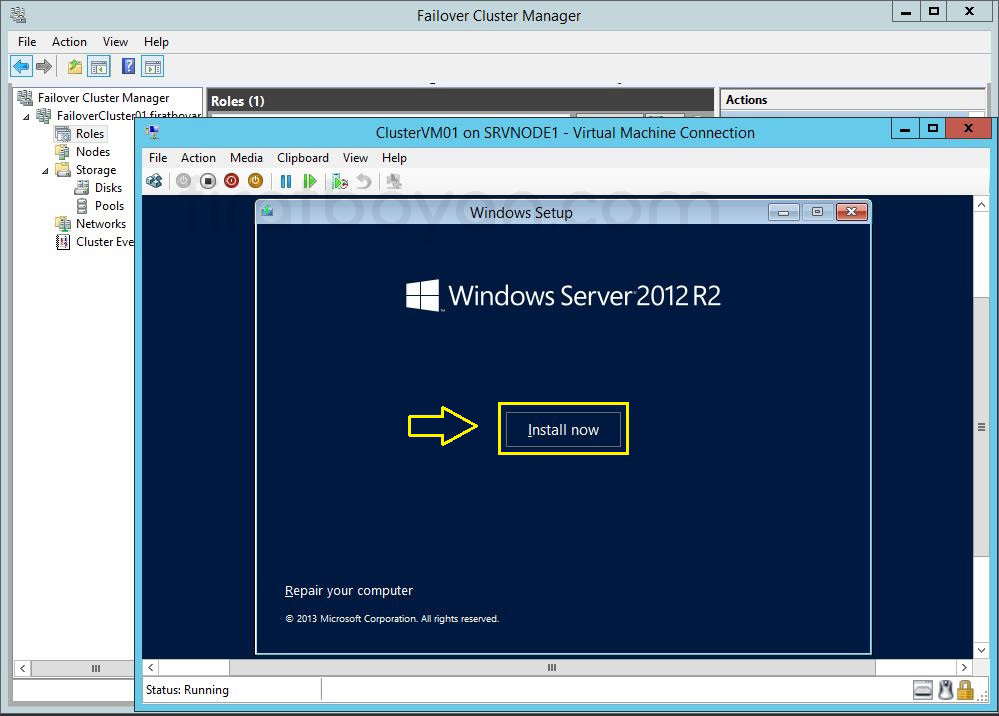Select Cluster Events in the tree

point(104,241)
